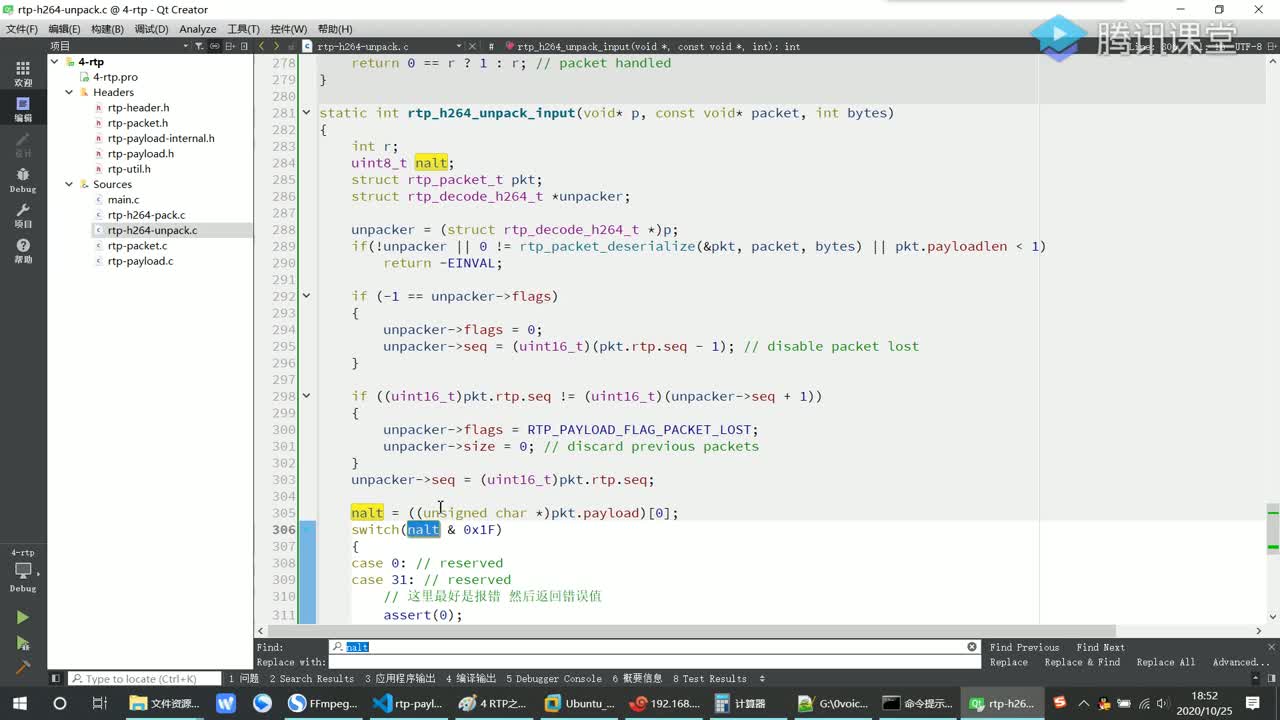
Task: Click the Replace with input field
Action: (655, 662)
